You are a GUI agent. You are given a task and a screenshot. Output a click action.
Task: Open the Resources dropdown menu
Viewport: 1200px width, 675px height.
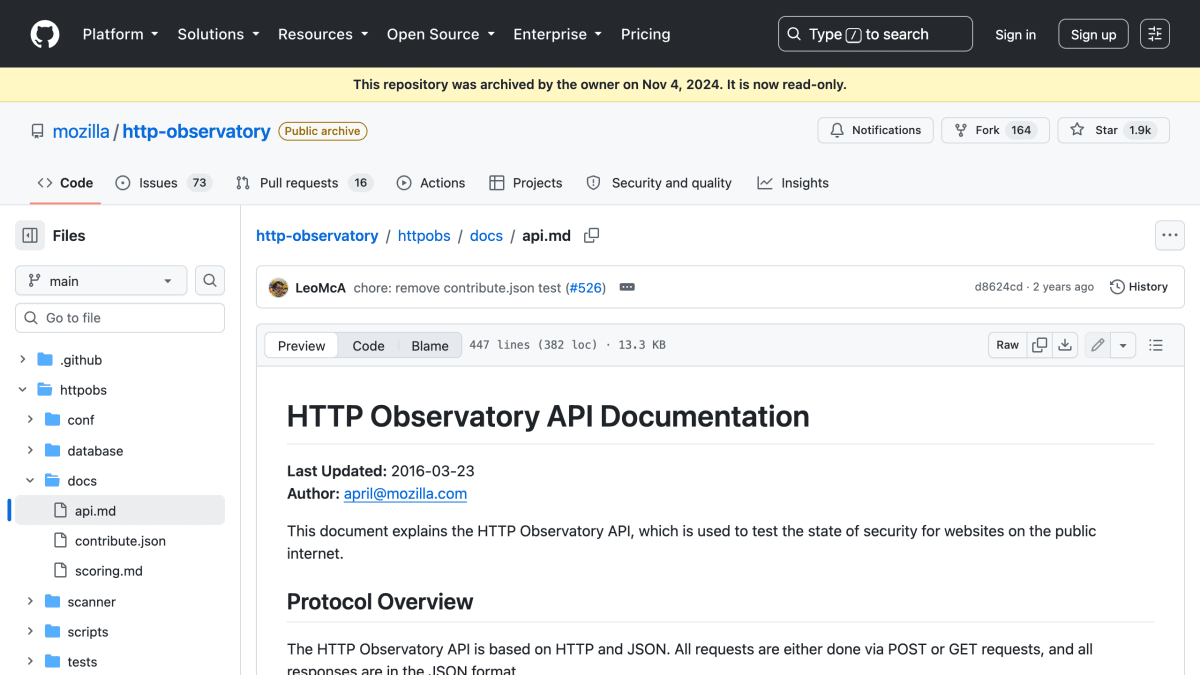click(x=323, y=34)
